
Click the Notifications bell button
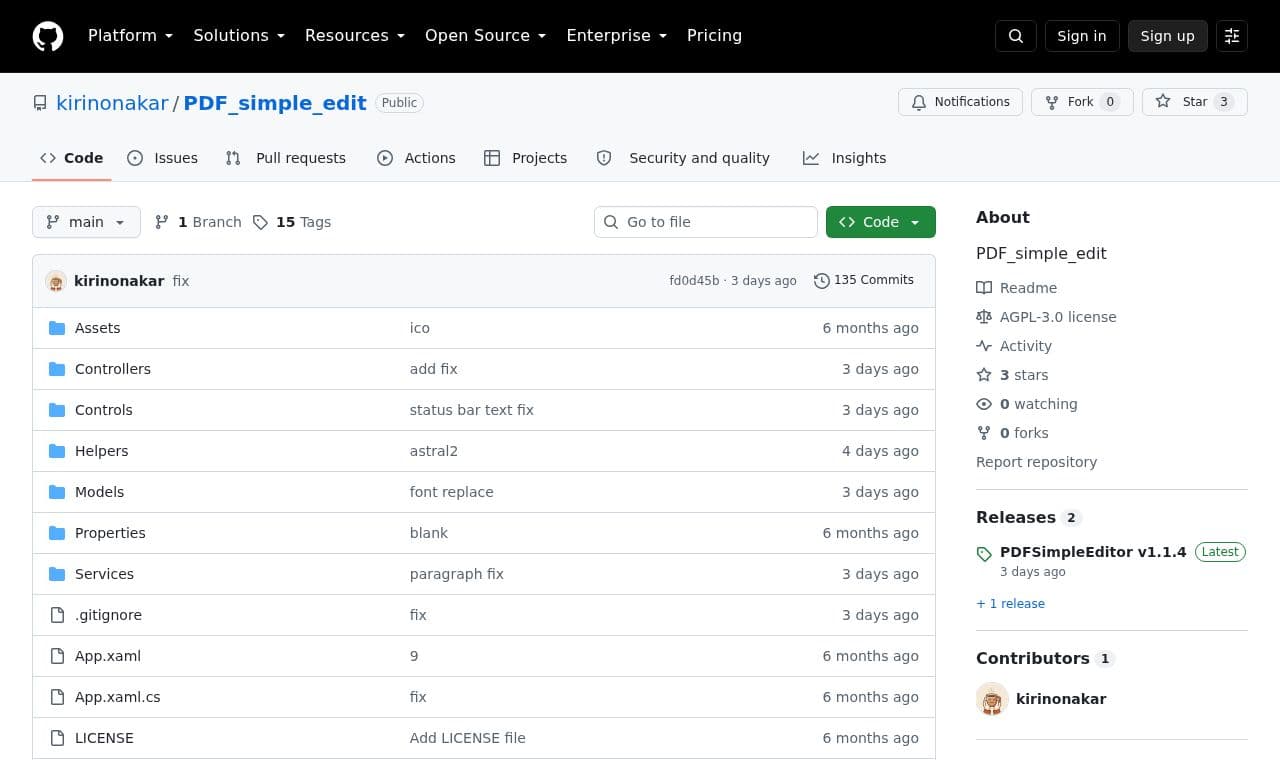(x=961, y=102)
